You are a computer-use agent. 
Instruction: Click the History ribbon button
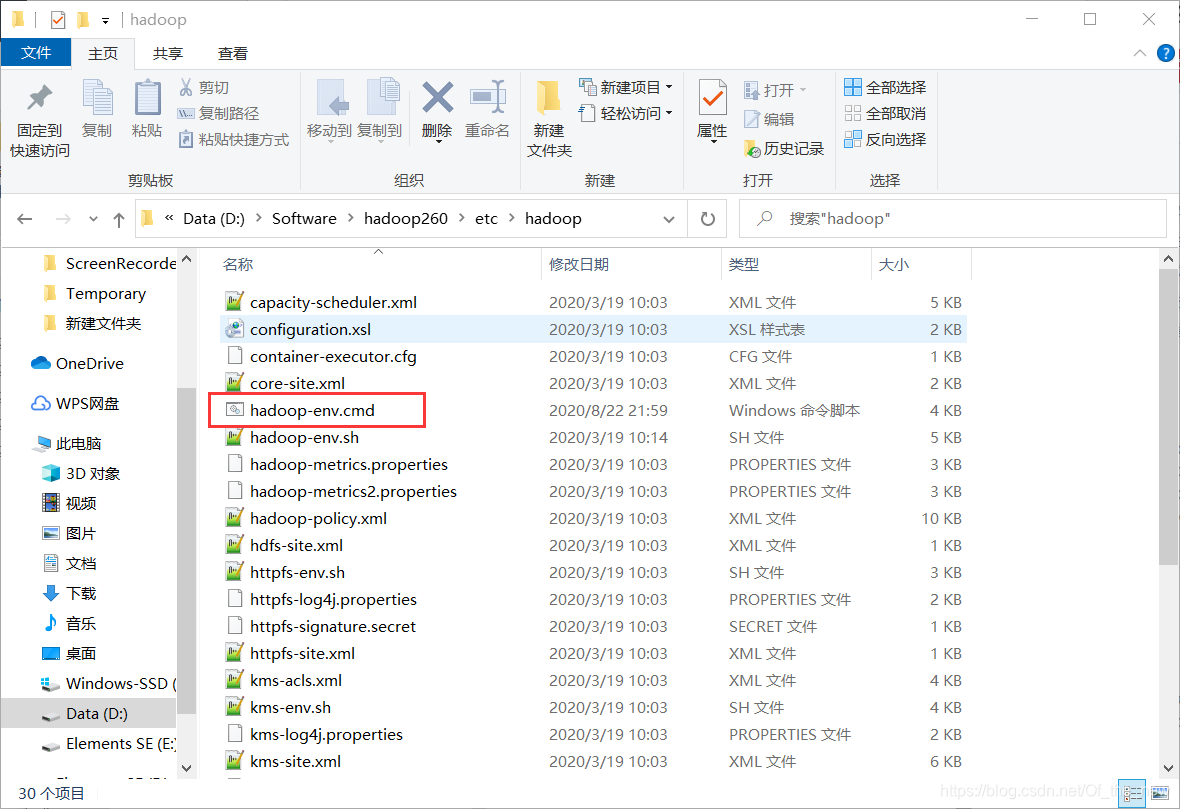coord(783,149)
